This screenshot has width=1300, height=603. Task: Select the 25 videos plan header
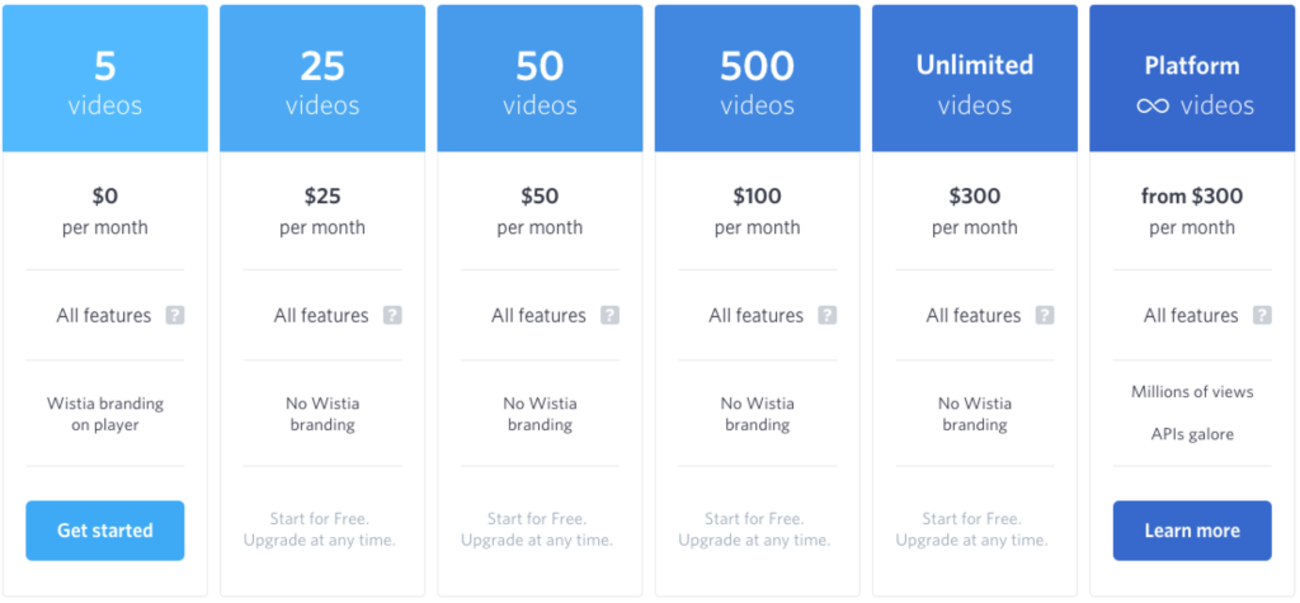[x=322, y=79]
